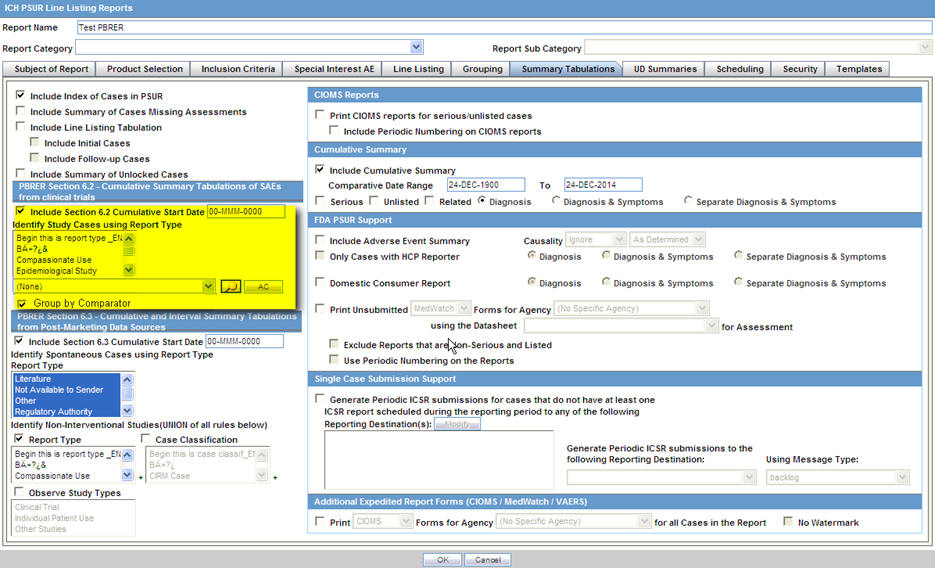Viewport: 935px width, 568px height.
Task: Switch to Subject of Report tab
Action: (x=51, y=69)
